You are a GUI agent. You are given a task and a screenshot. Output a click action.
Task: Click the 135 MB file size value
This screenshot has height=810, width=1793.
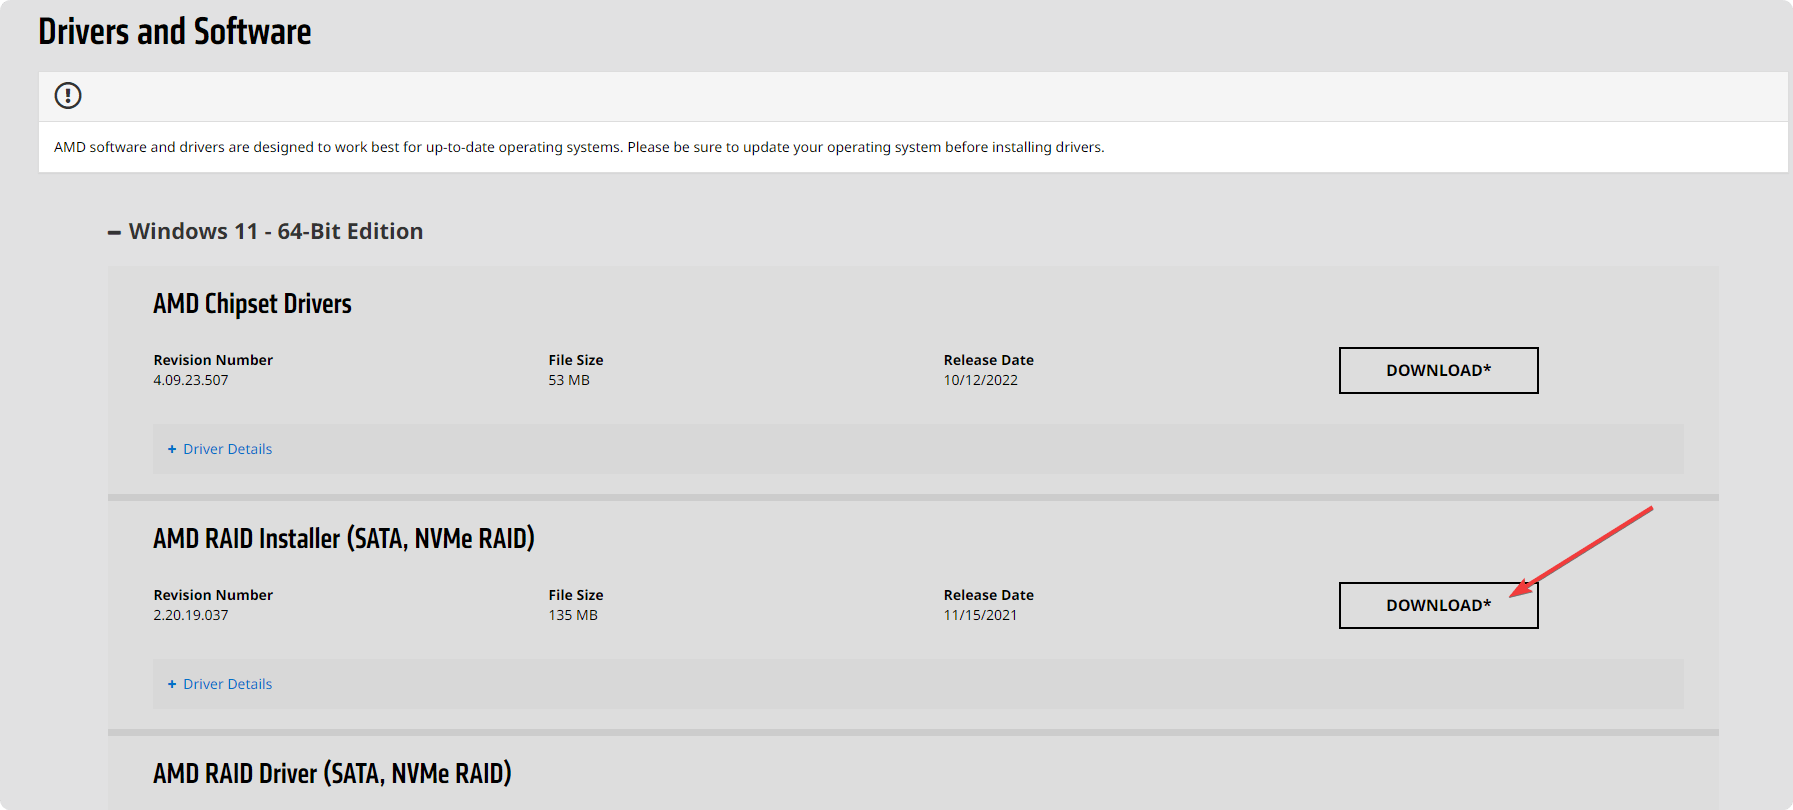point(573,615)
